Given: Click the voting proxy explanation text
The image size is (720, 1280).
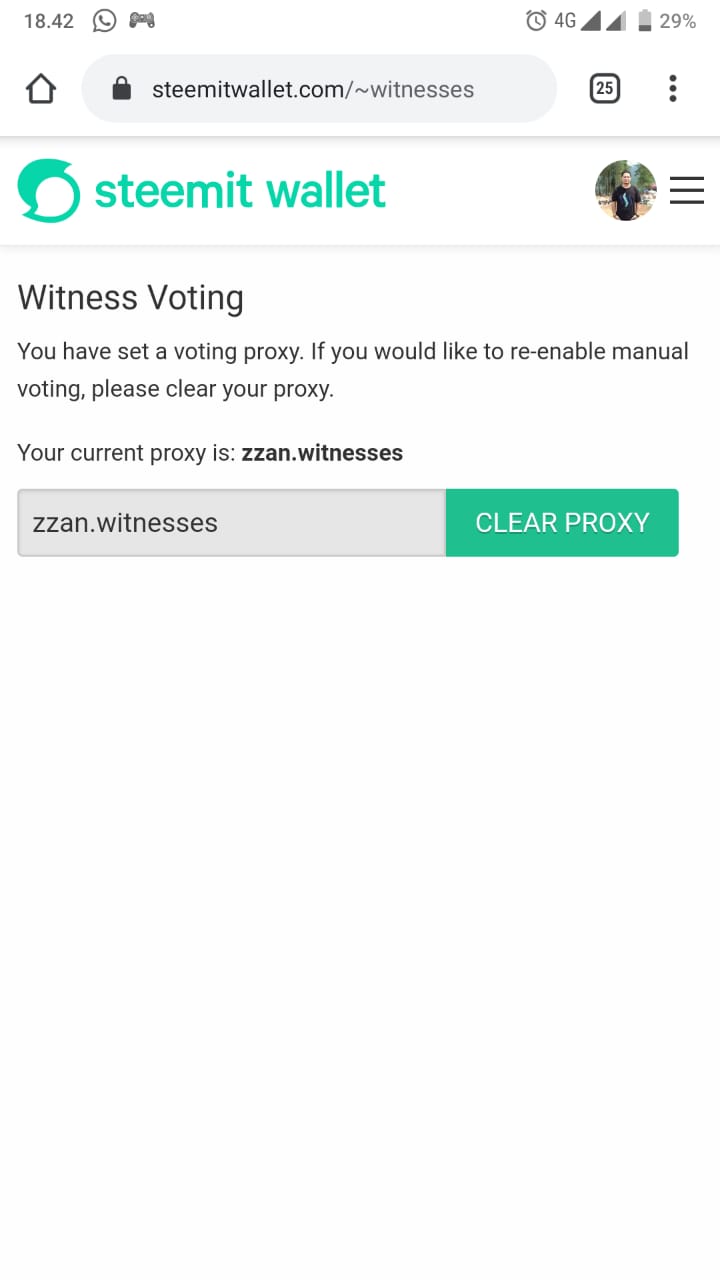Looking at the screenshot, I should (x=353, y=370).
